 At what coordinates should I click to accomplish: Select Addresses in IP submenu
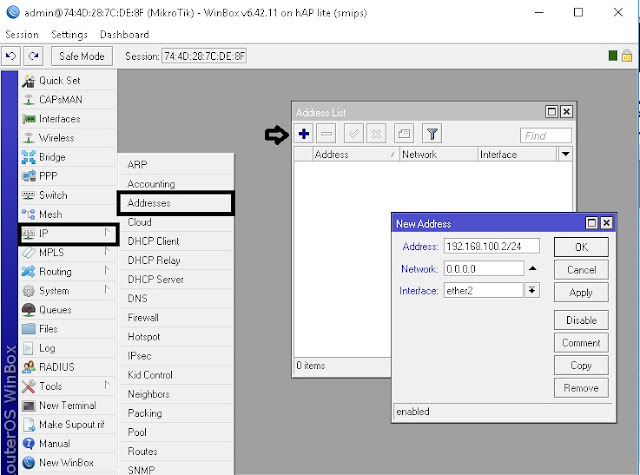176,203
